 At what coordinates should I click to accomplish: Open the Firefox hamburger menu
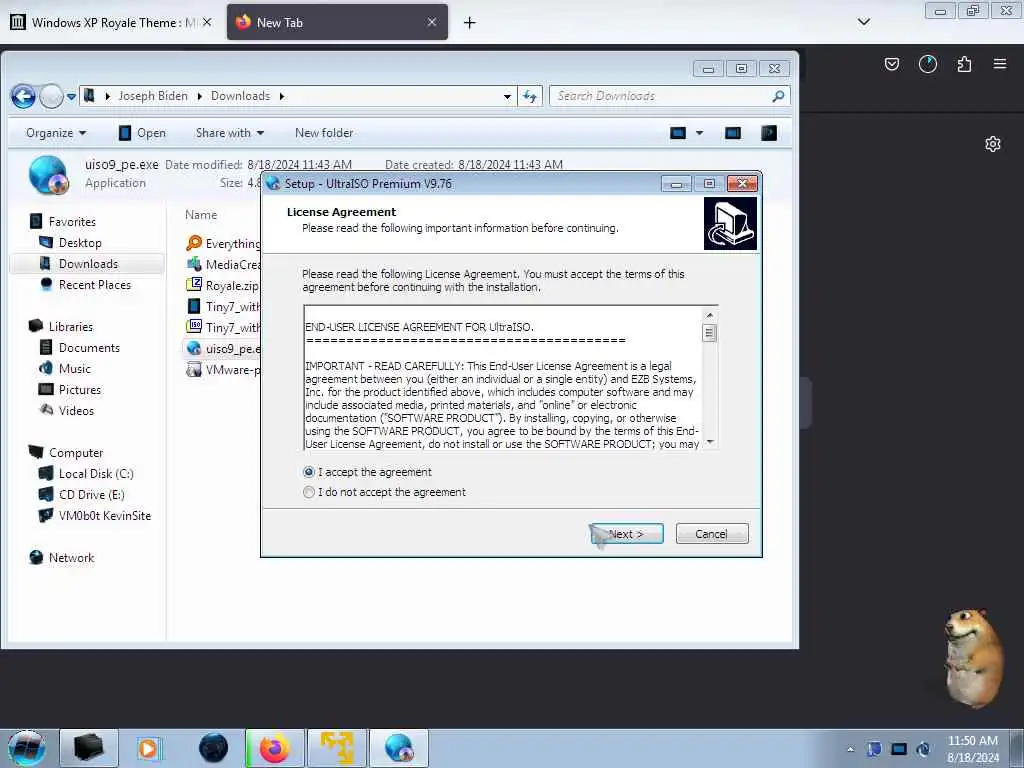click(1000, 64)
